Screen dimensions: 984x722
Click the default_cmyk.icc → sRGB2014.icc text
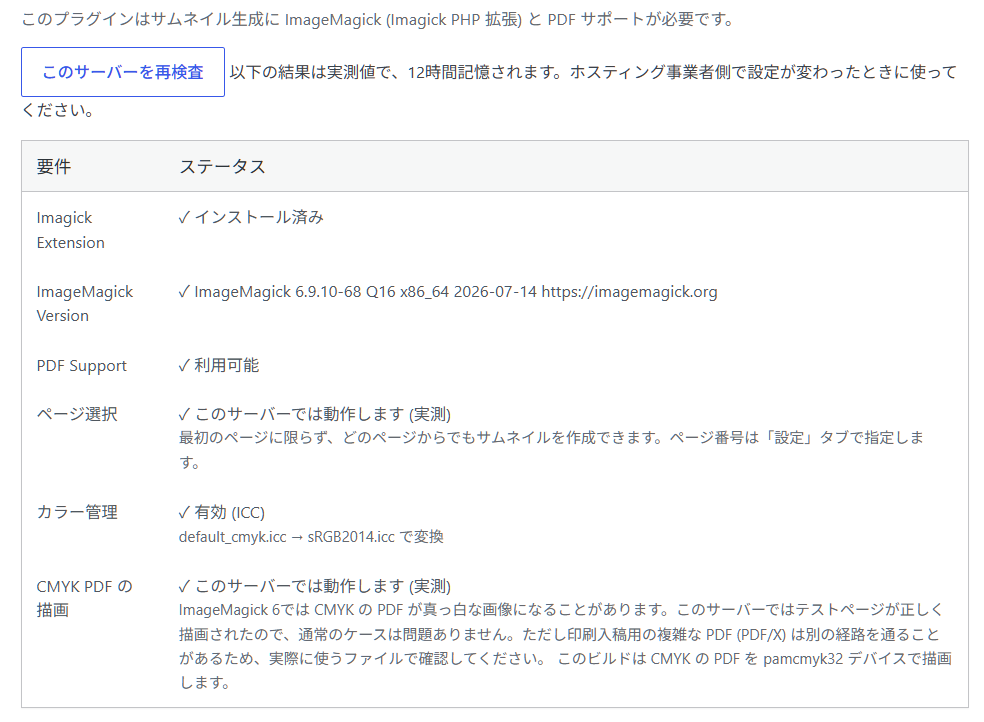coord(311,537)
